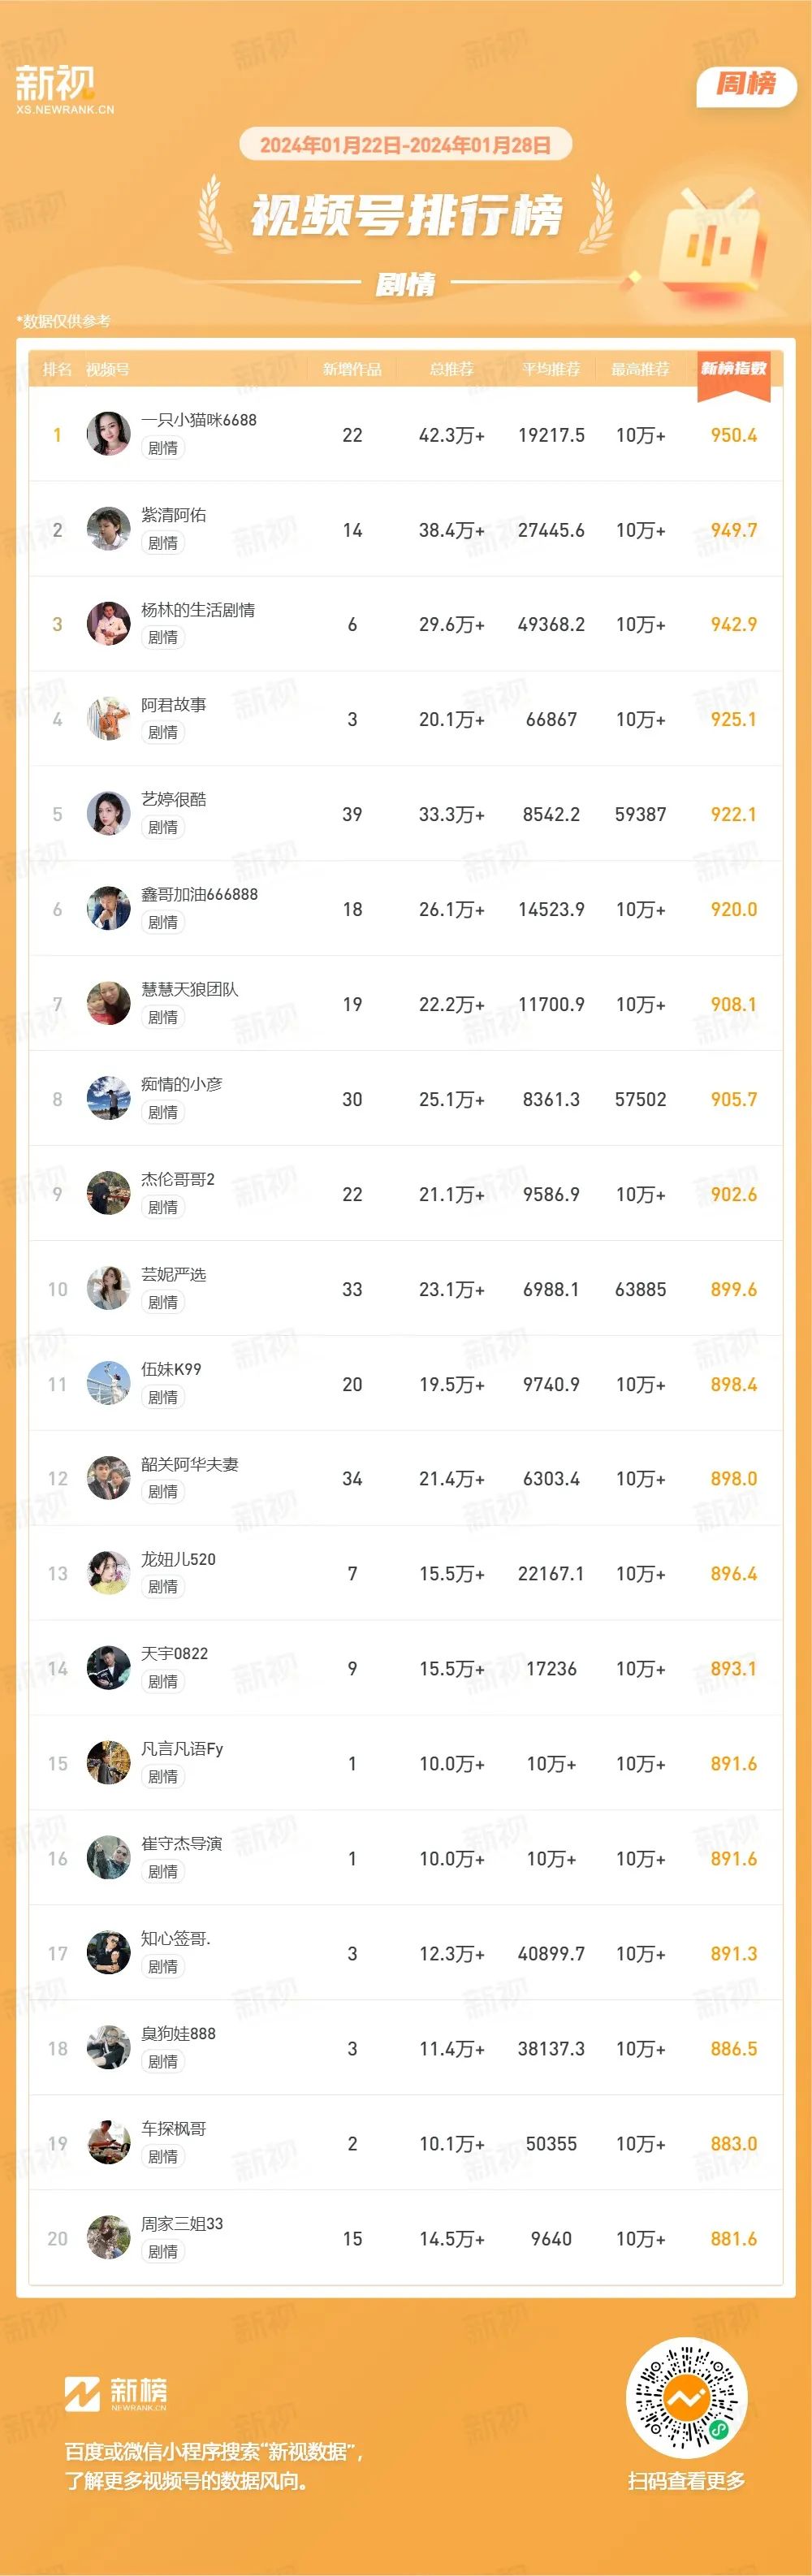This screenshot has height=2576, width=812.
Task: Click the date range 2024年01月22日 label
Action: click(x=330, y=145)
